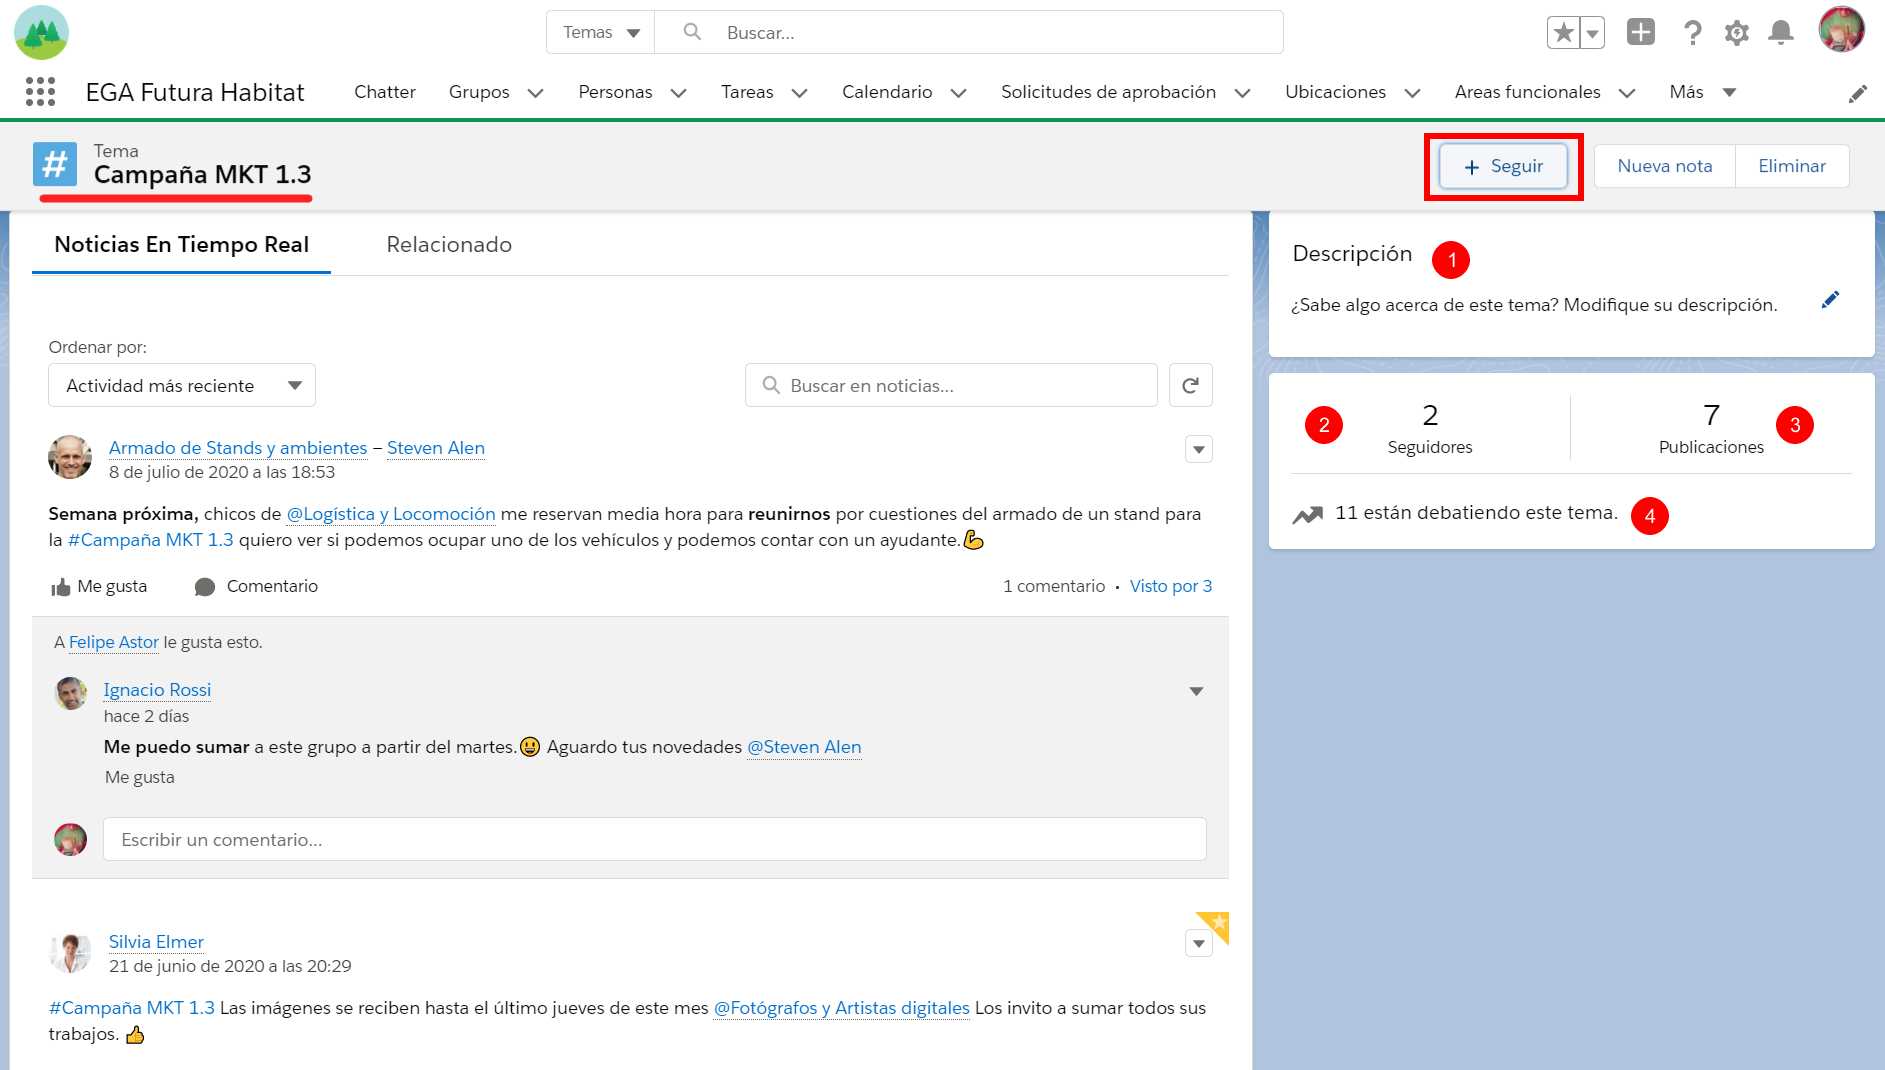1885x1070 pixels.
Task: Open the notifications bell icon
Action: (x=1781, y=33)
